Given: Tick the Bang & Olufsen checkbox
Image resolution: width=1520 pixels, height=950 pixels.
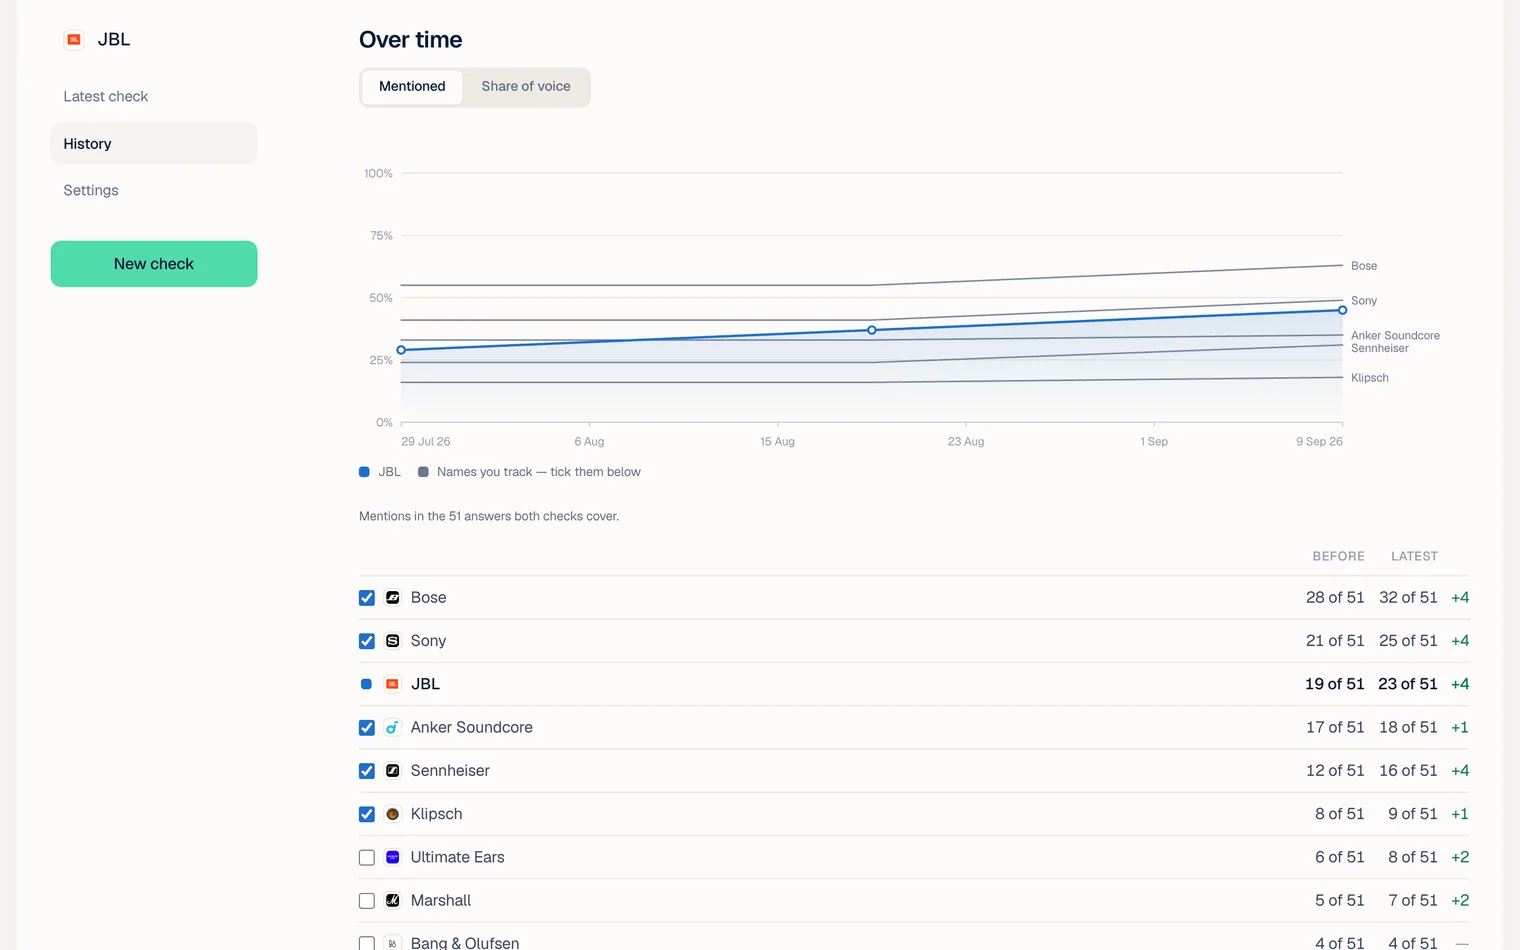Looking at the screenshot, I should click(367, 943).
